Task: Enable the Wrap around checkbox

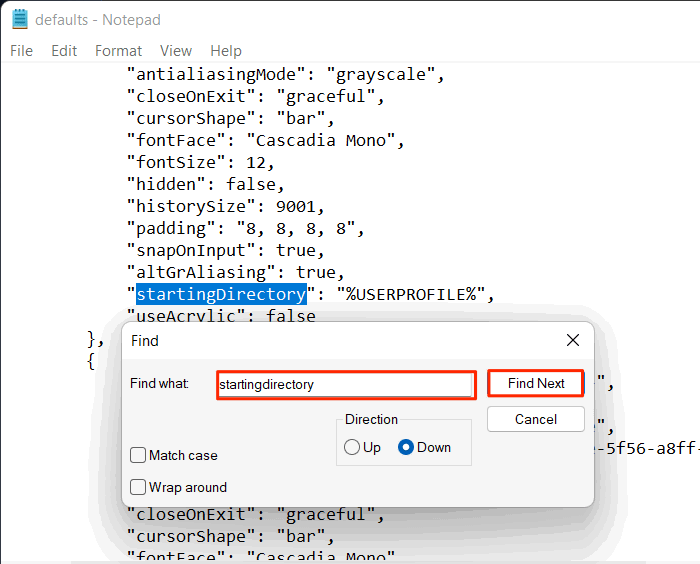Action: (138, 487)
